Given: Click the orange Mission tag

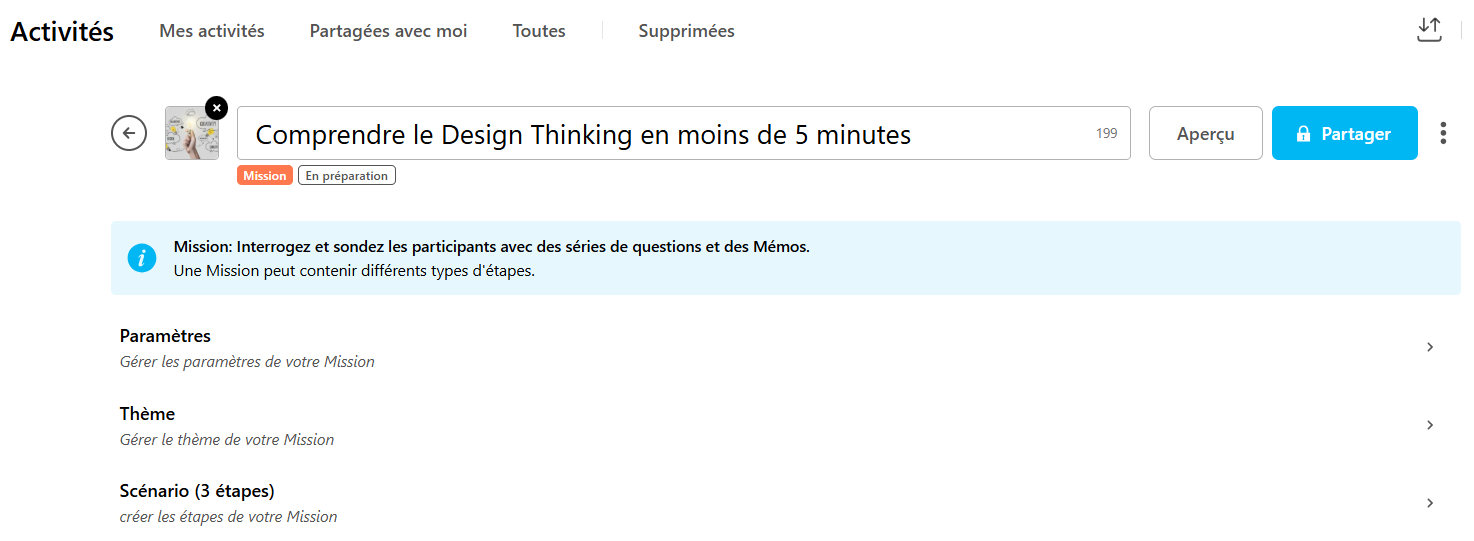Looking at the screenshot, I should (265, 176).
